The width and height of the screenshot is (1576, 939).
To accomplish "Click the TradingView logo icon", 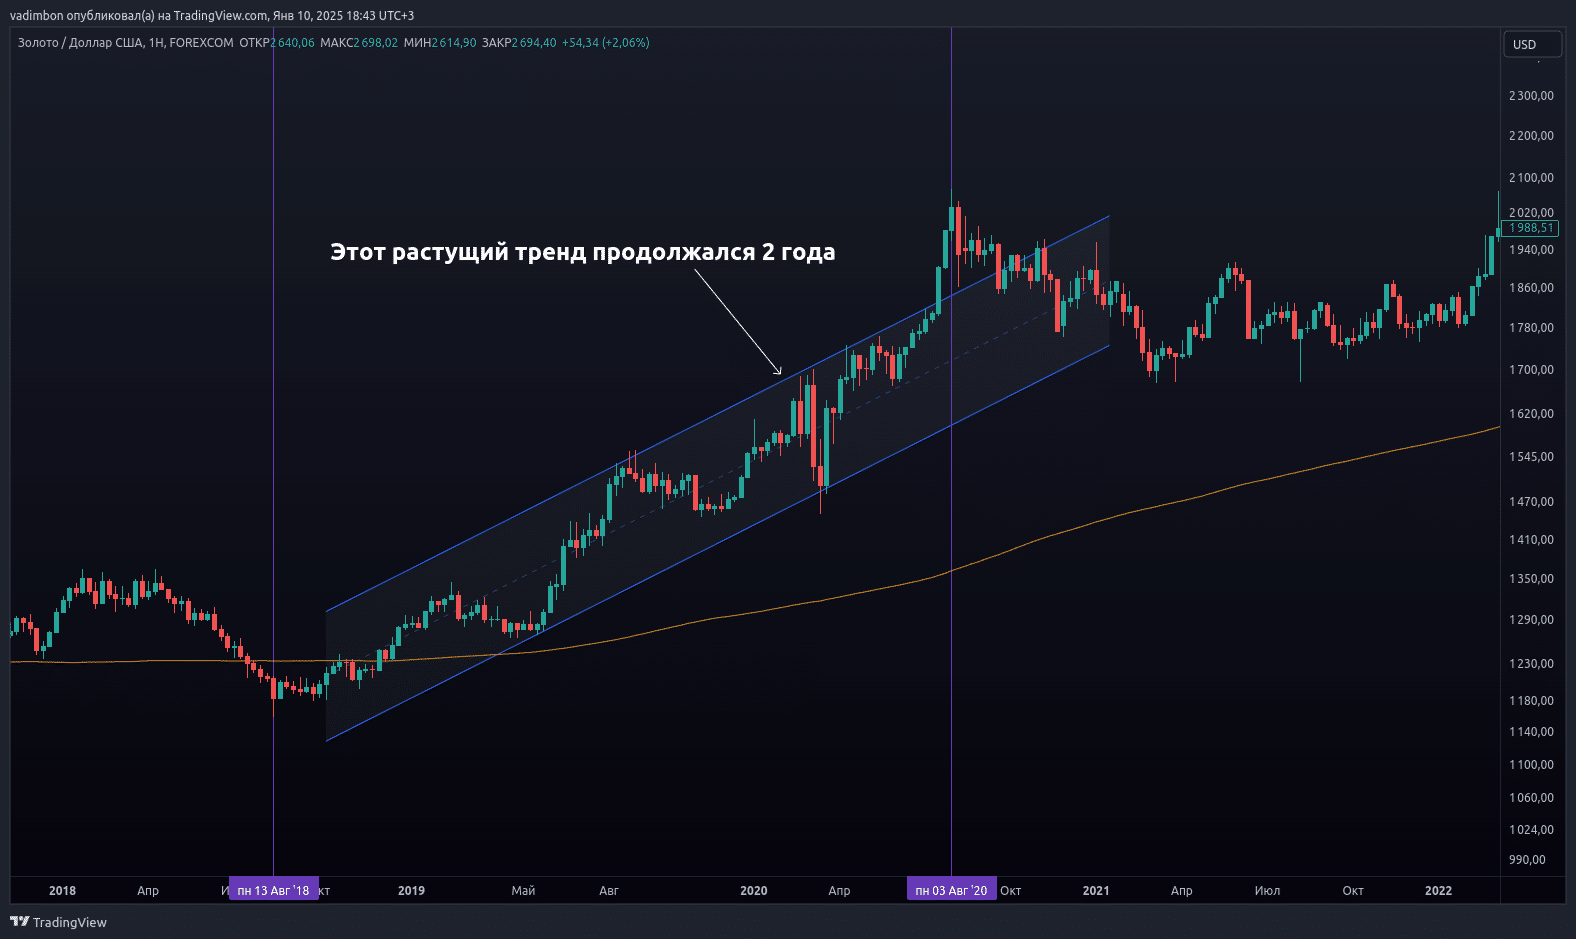I will [19, 922].
